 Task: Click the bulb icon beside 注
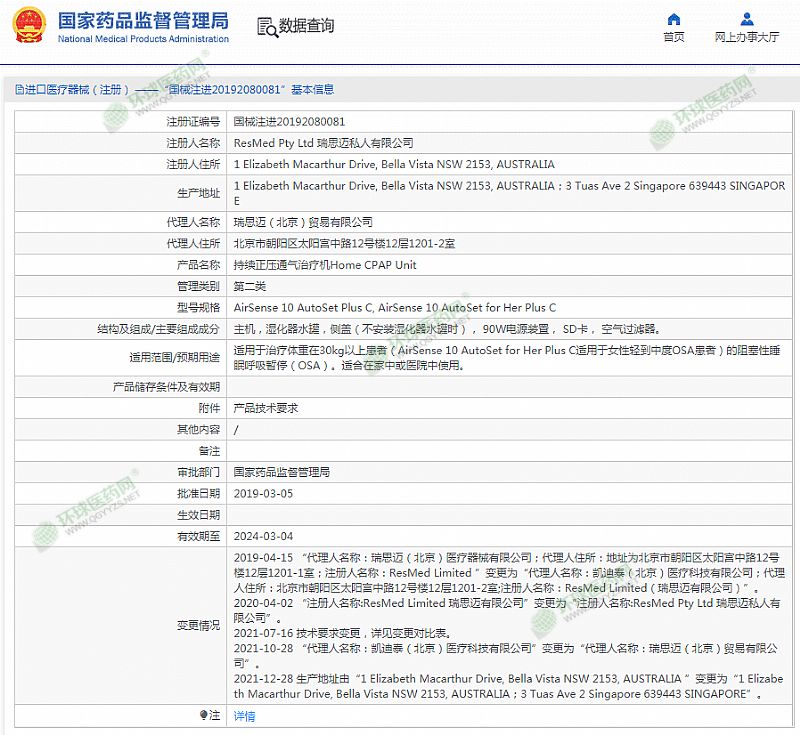pos(204,715)
